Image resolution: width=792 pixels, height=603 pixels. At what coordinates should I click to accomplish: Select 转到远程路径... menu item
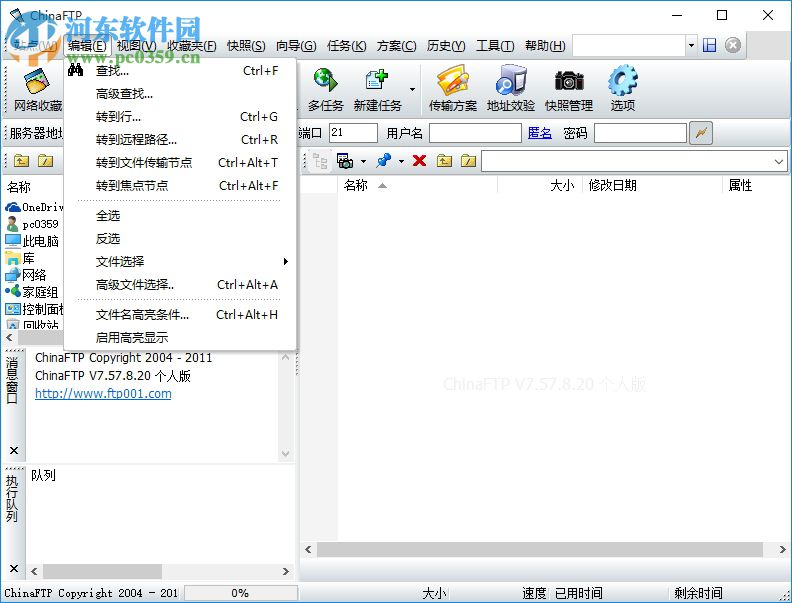point(180,140)
